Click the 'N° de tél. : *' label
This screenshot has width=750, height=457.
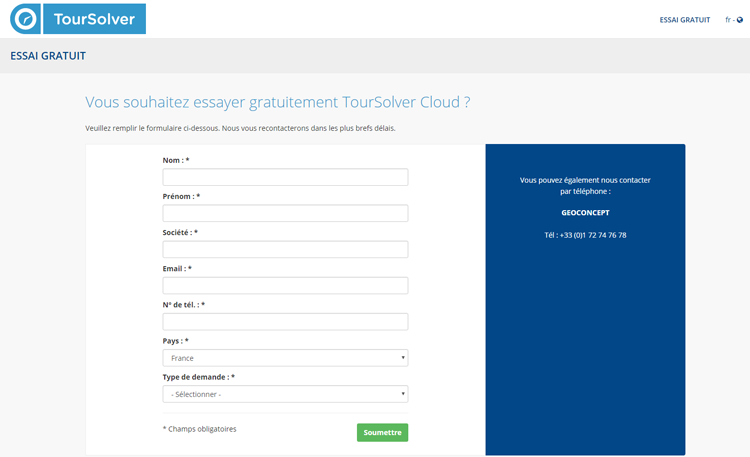(184, 305)
